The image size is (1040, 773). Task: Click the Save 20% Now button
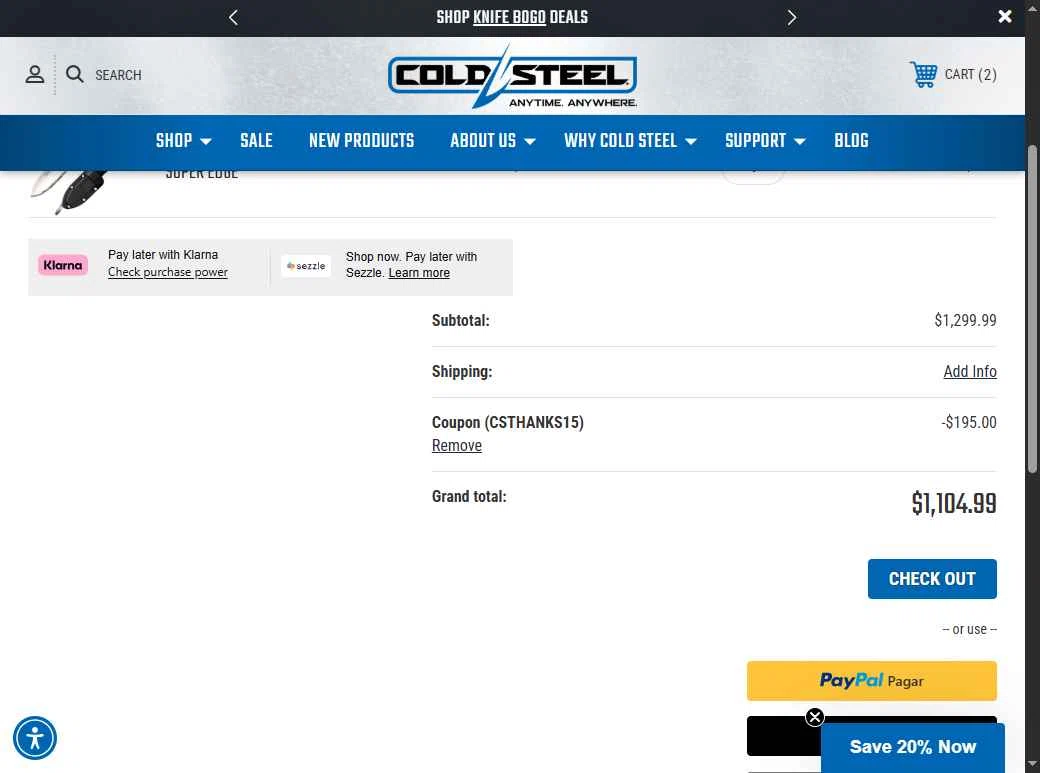tap(913, 747)
